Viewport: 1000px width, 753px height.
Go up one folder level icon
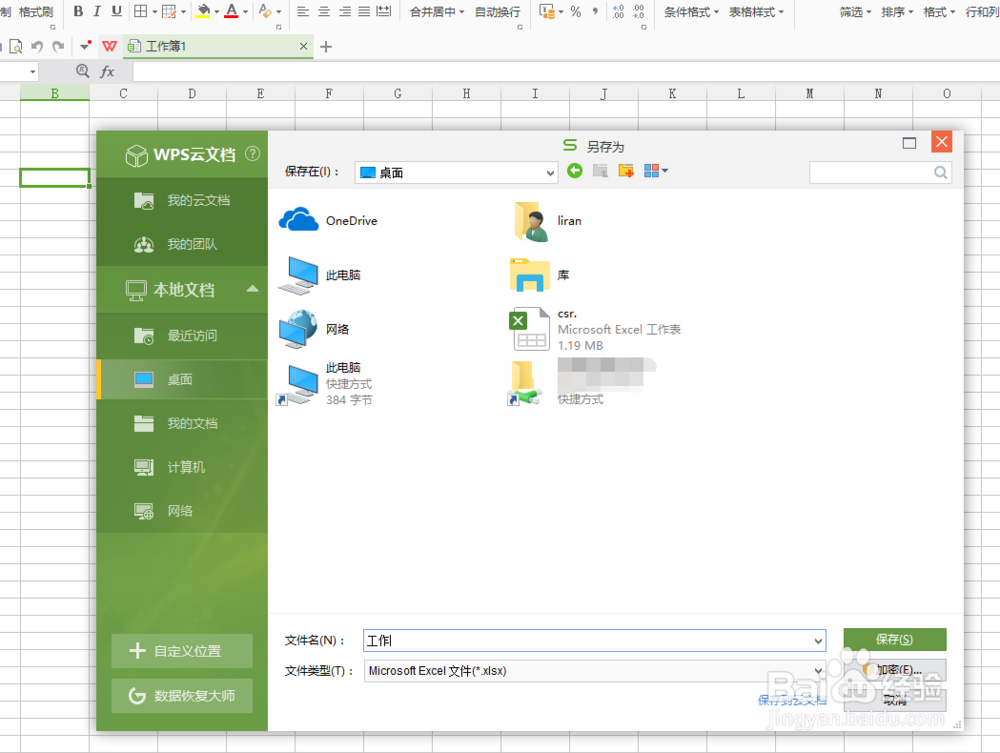[x=600, y=171]
